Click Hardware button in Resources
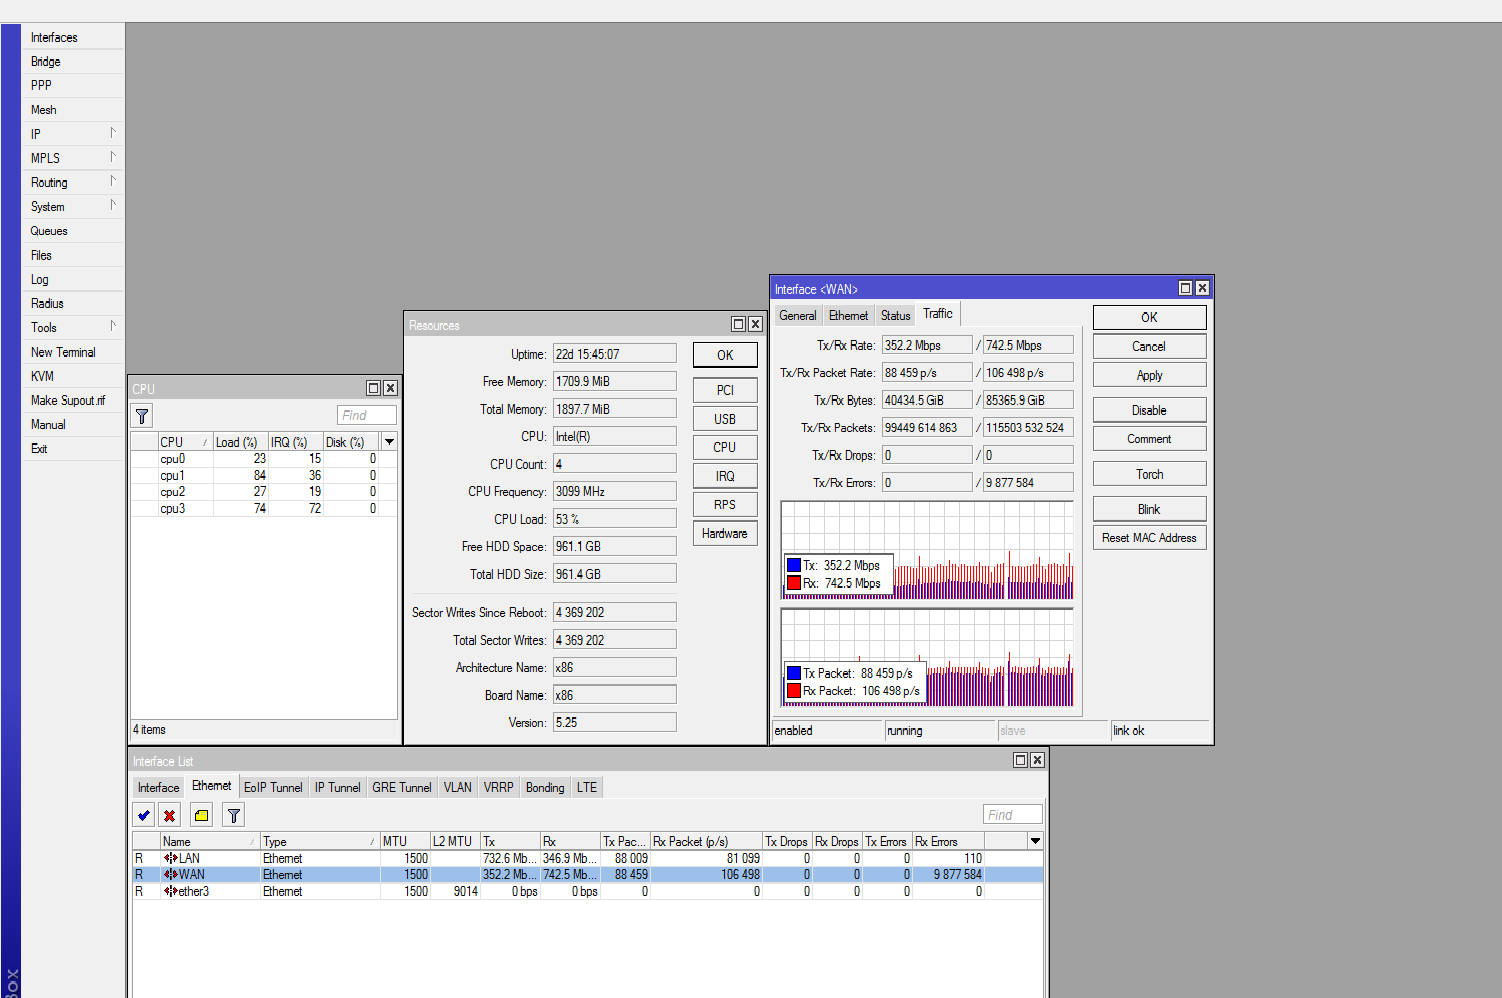Screen dimensions: 1502x998 coord(725,533)
